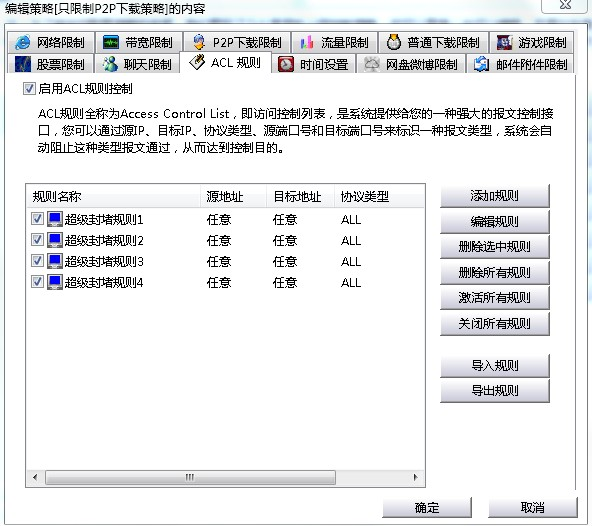Uncheck the checkbox for 超级封堵规则2
This screenshot has width=592, height=528.
pos(37,239)
